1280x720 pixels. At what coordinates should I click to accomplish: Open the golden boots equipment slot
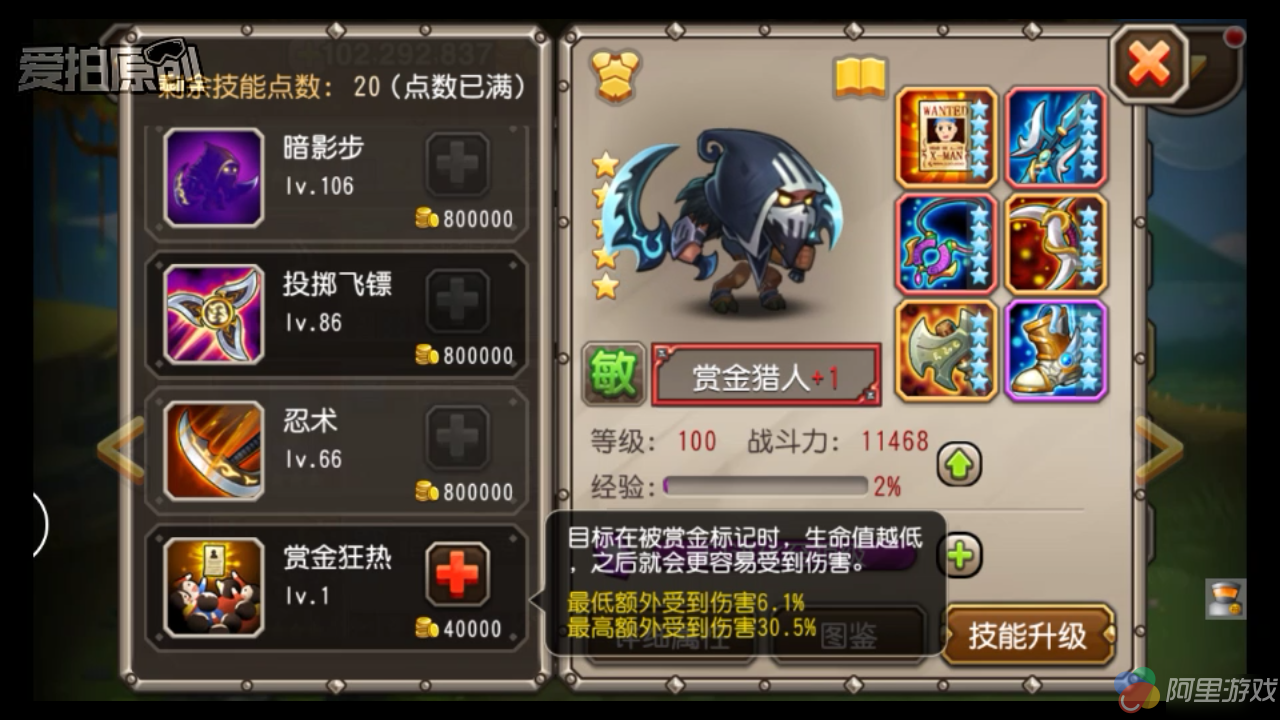pyautogui.click(x=1056, y=350)
